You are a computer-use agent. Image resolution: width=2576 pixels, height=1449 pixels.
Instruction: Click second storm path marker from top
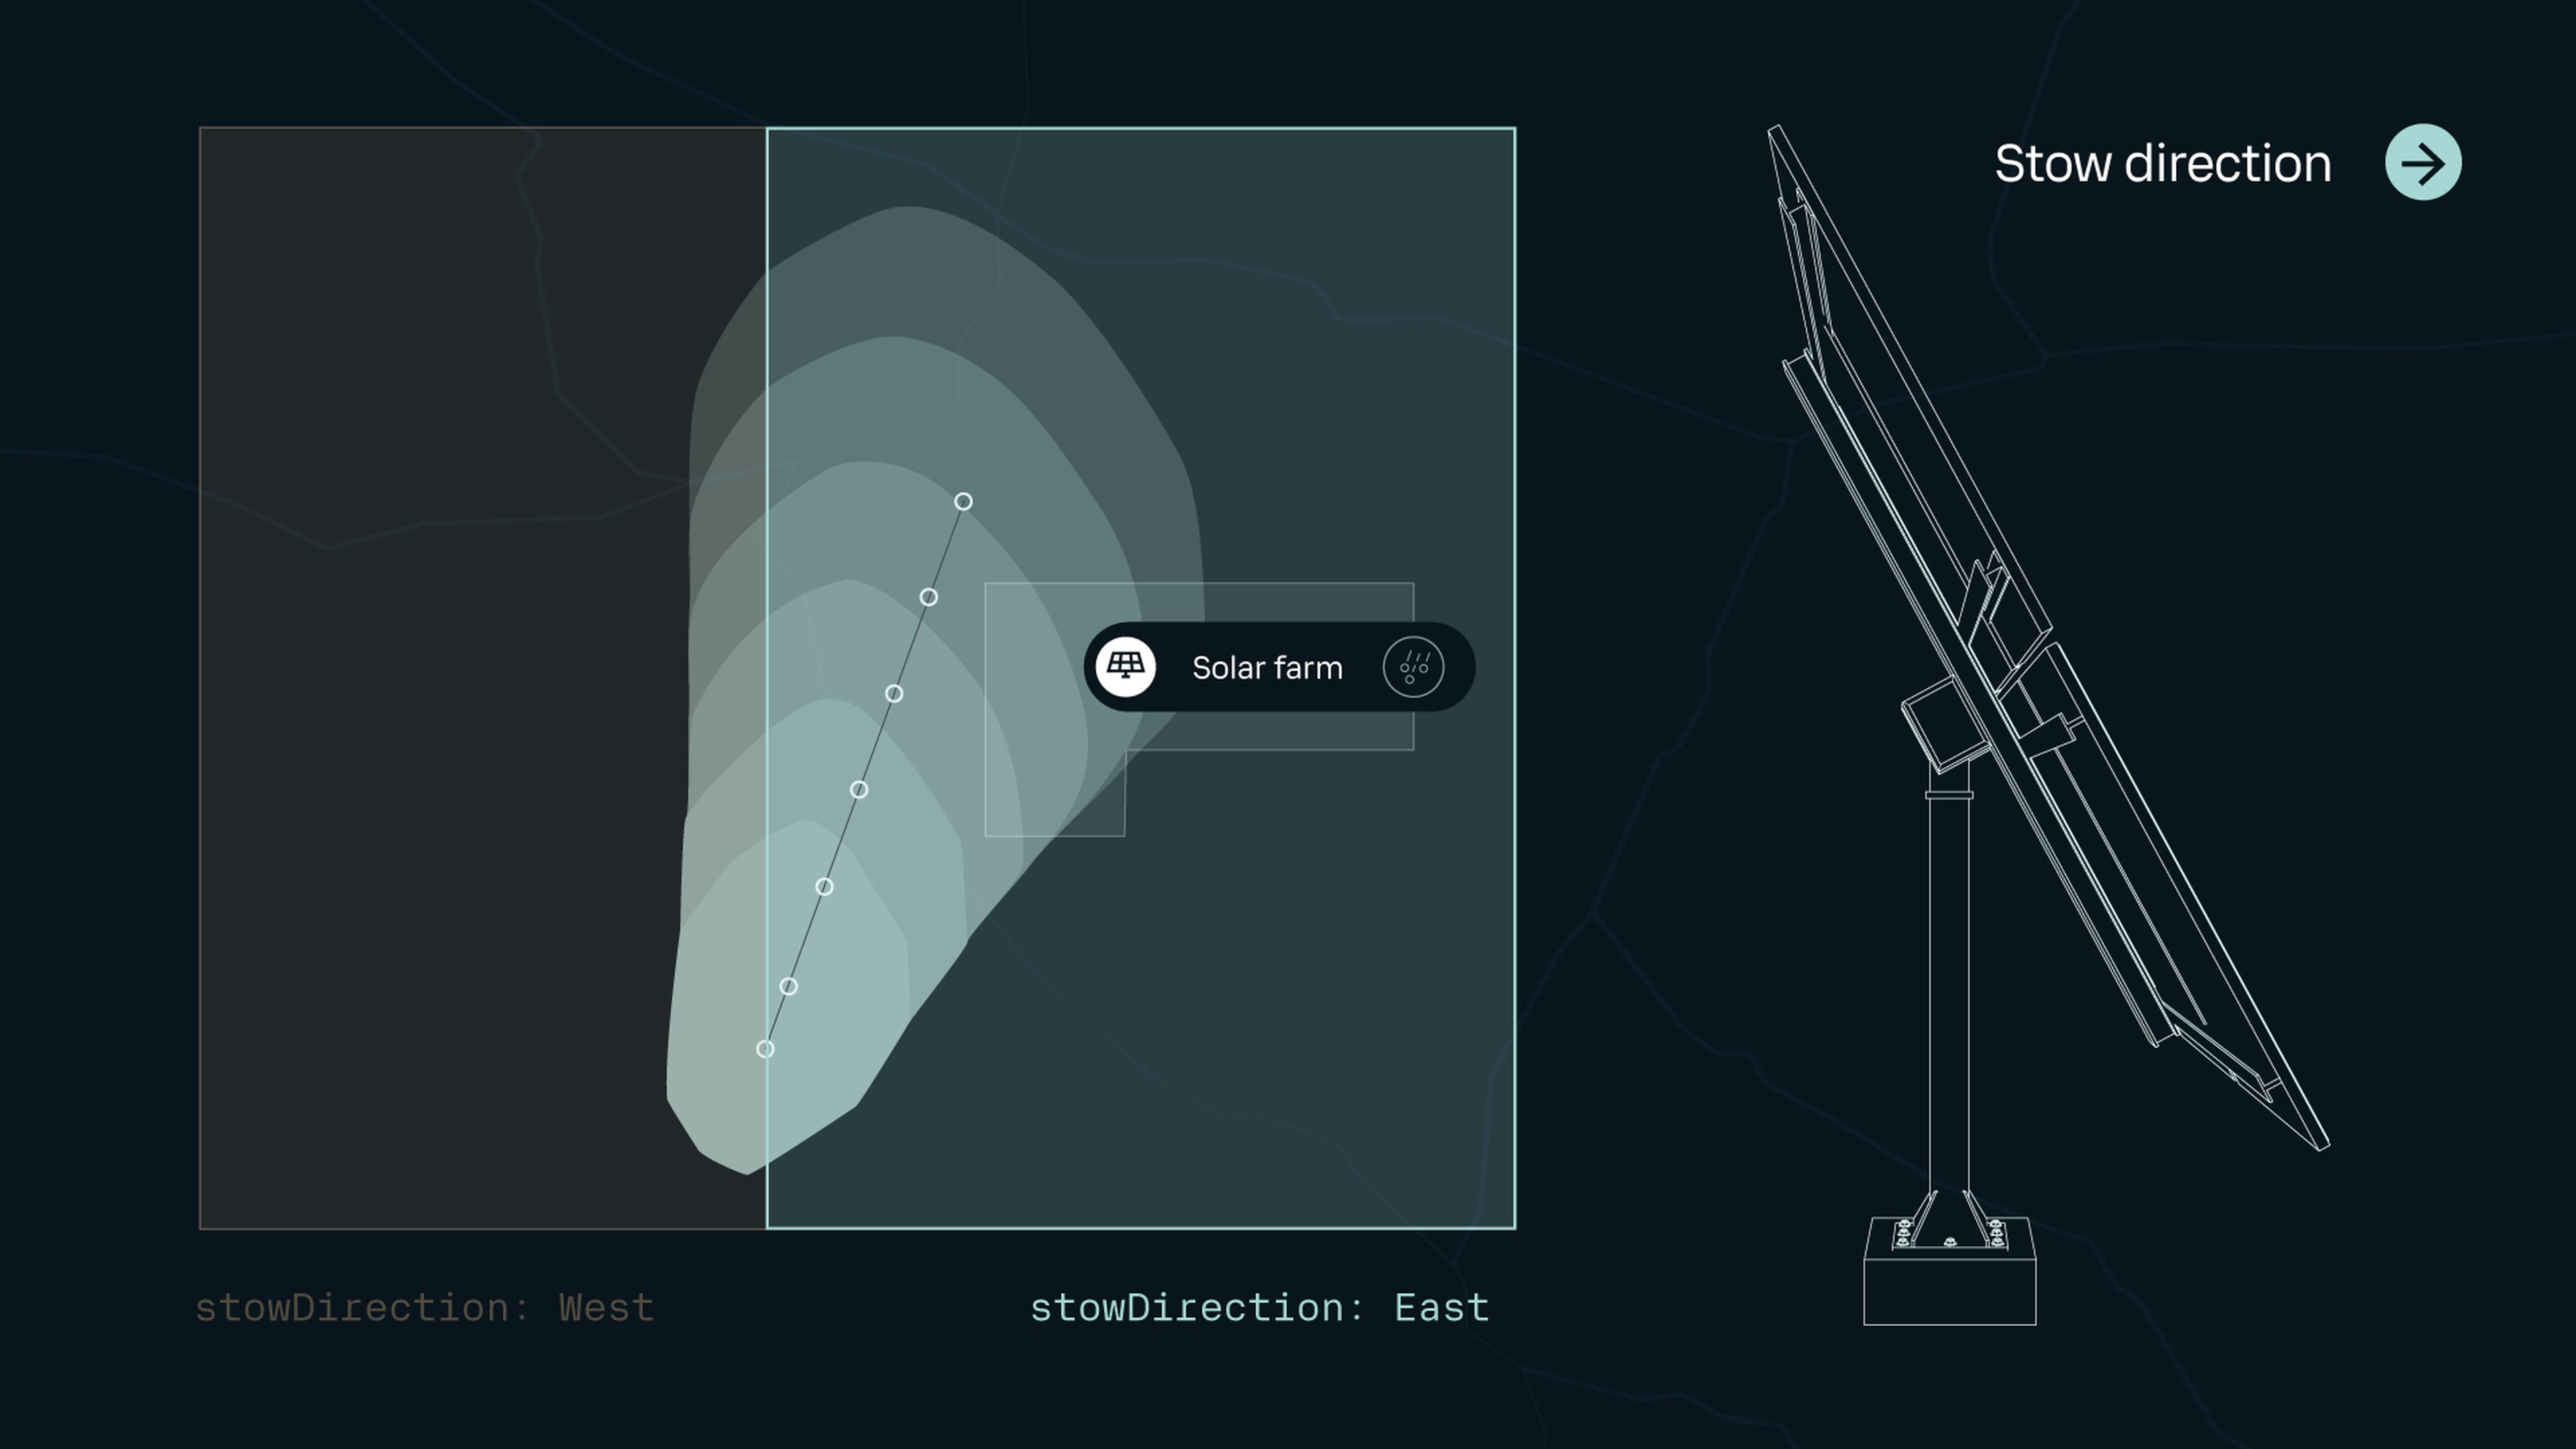[x=928, y=597]
